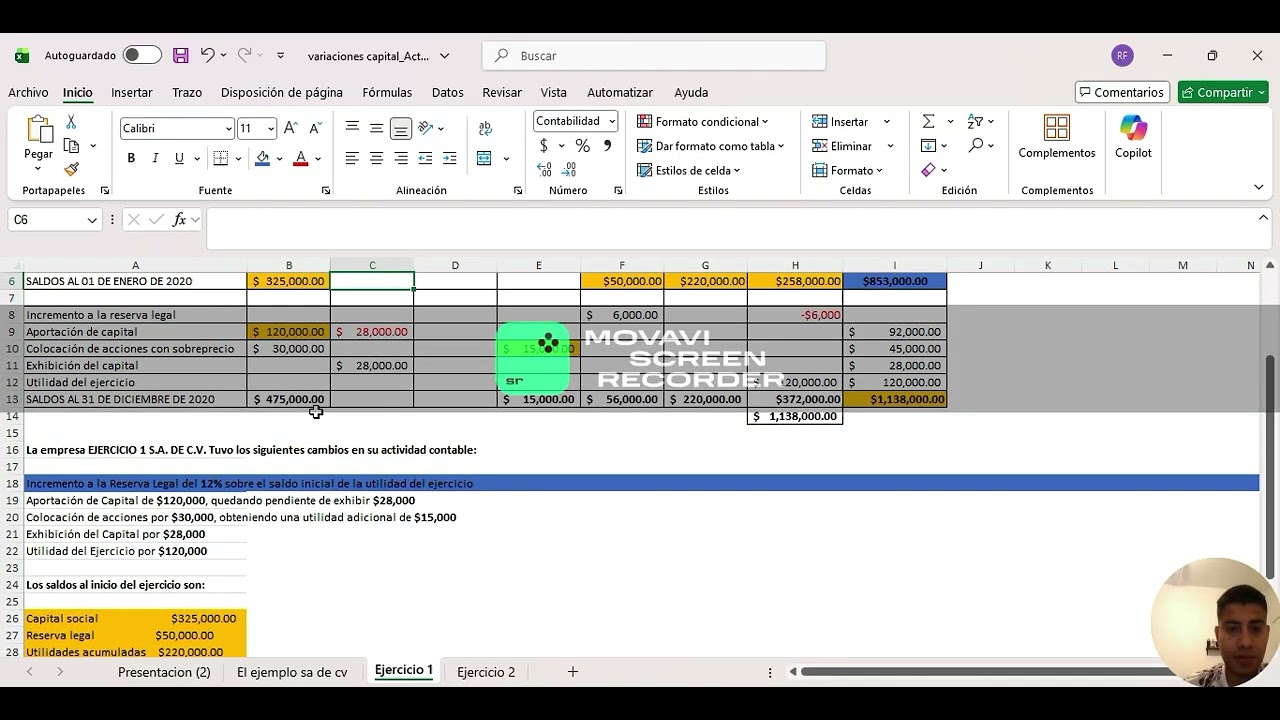This screenshot has width=1280, height=720.
Task: Click in the Buscar search box
Action: 654,56
